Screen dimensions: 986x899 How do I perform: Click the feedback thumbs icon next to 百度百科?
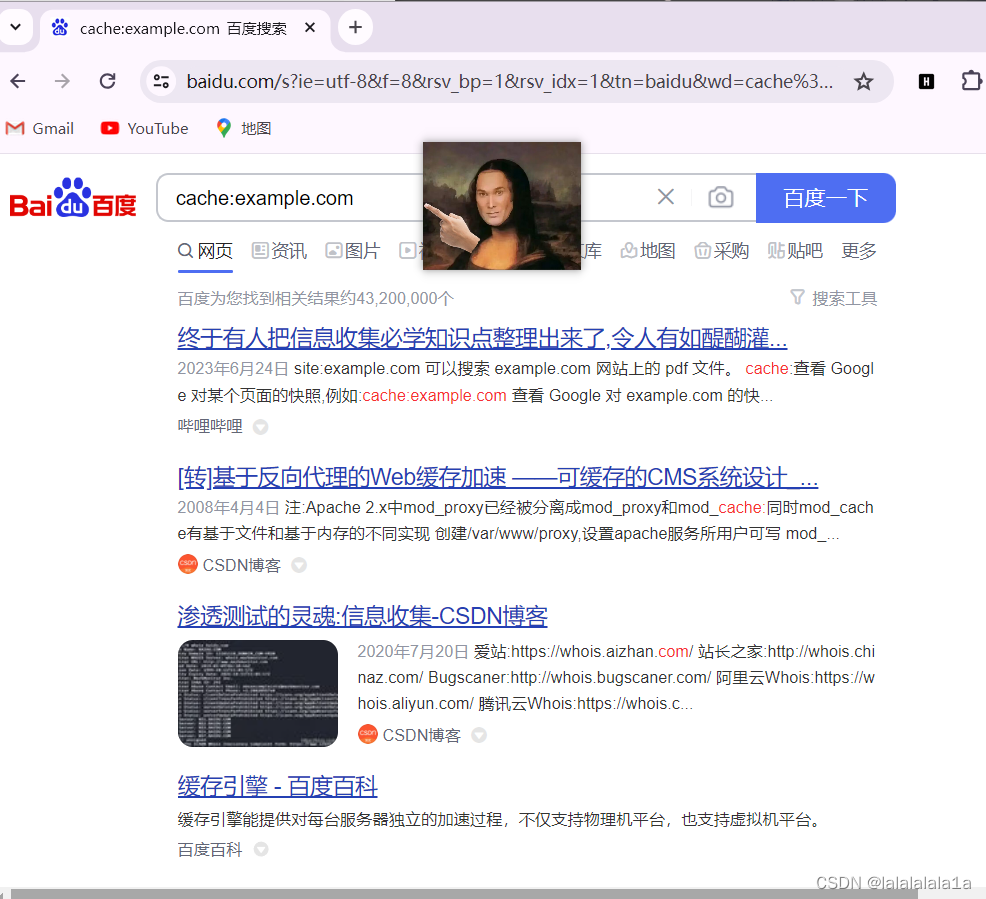pos(259,849)
